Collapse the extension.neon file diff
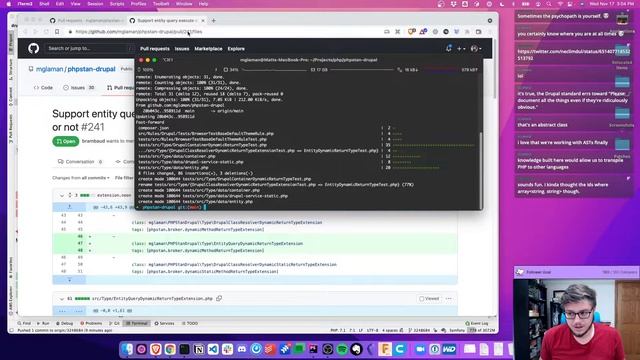The height and width of the screenshot is (360, 640). pyautogui.click(x=62, y=196)
